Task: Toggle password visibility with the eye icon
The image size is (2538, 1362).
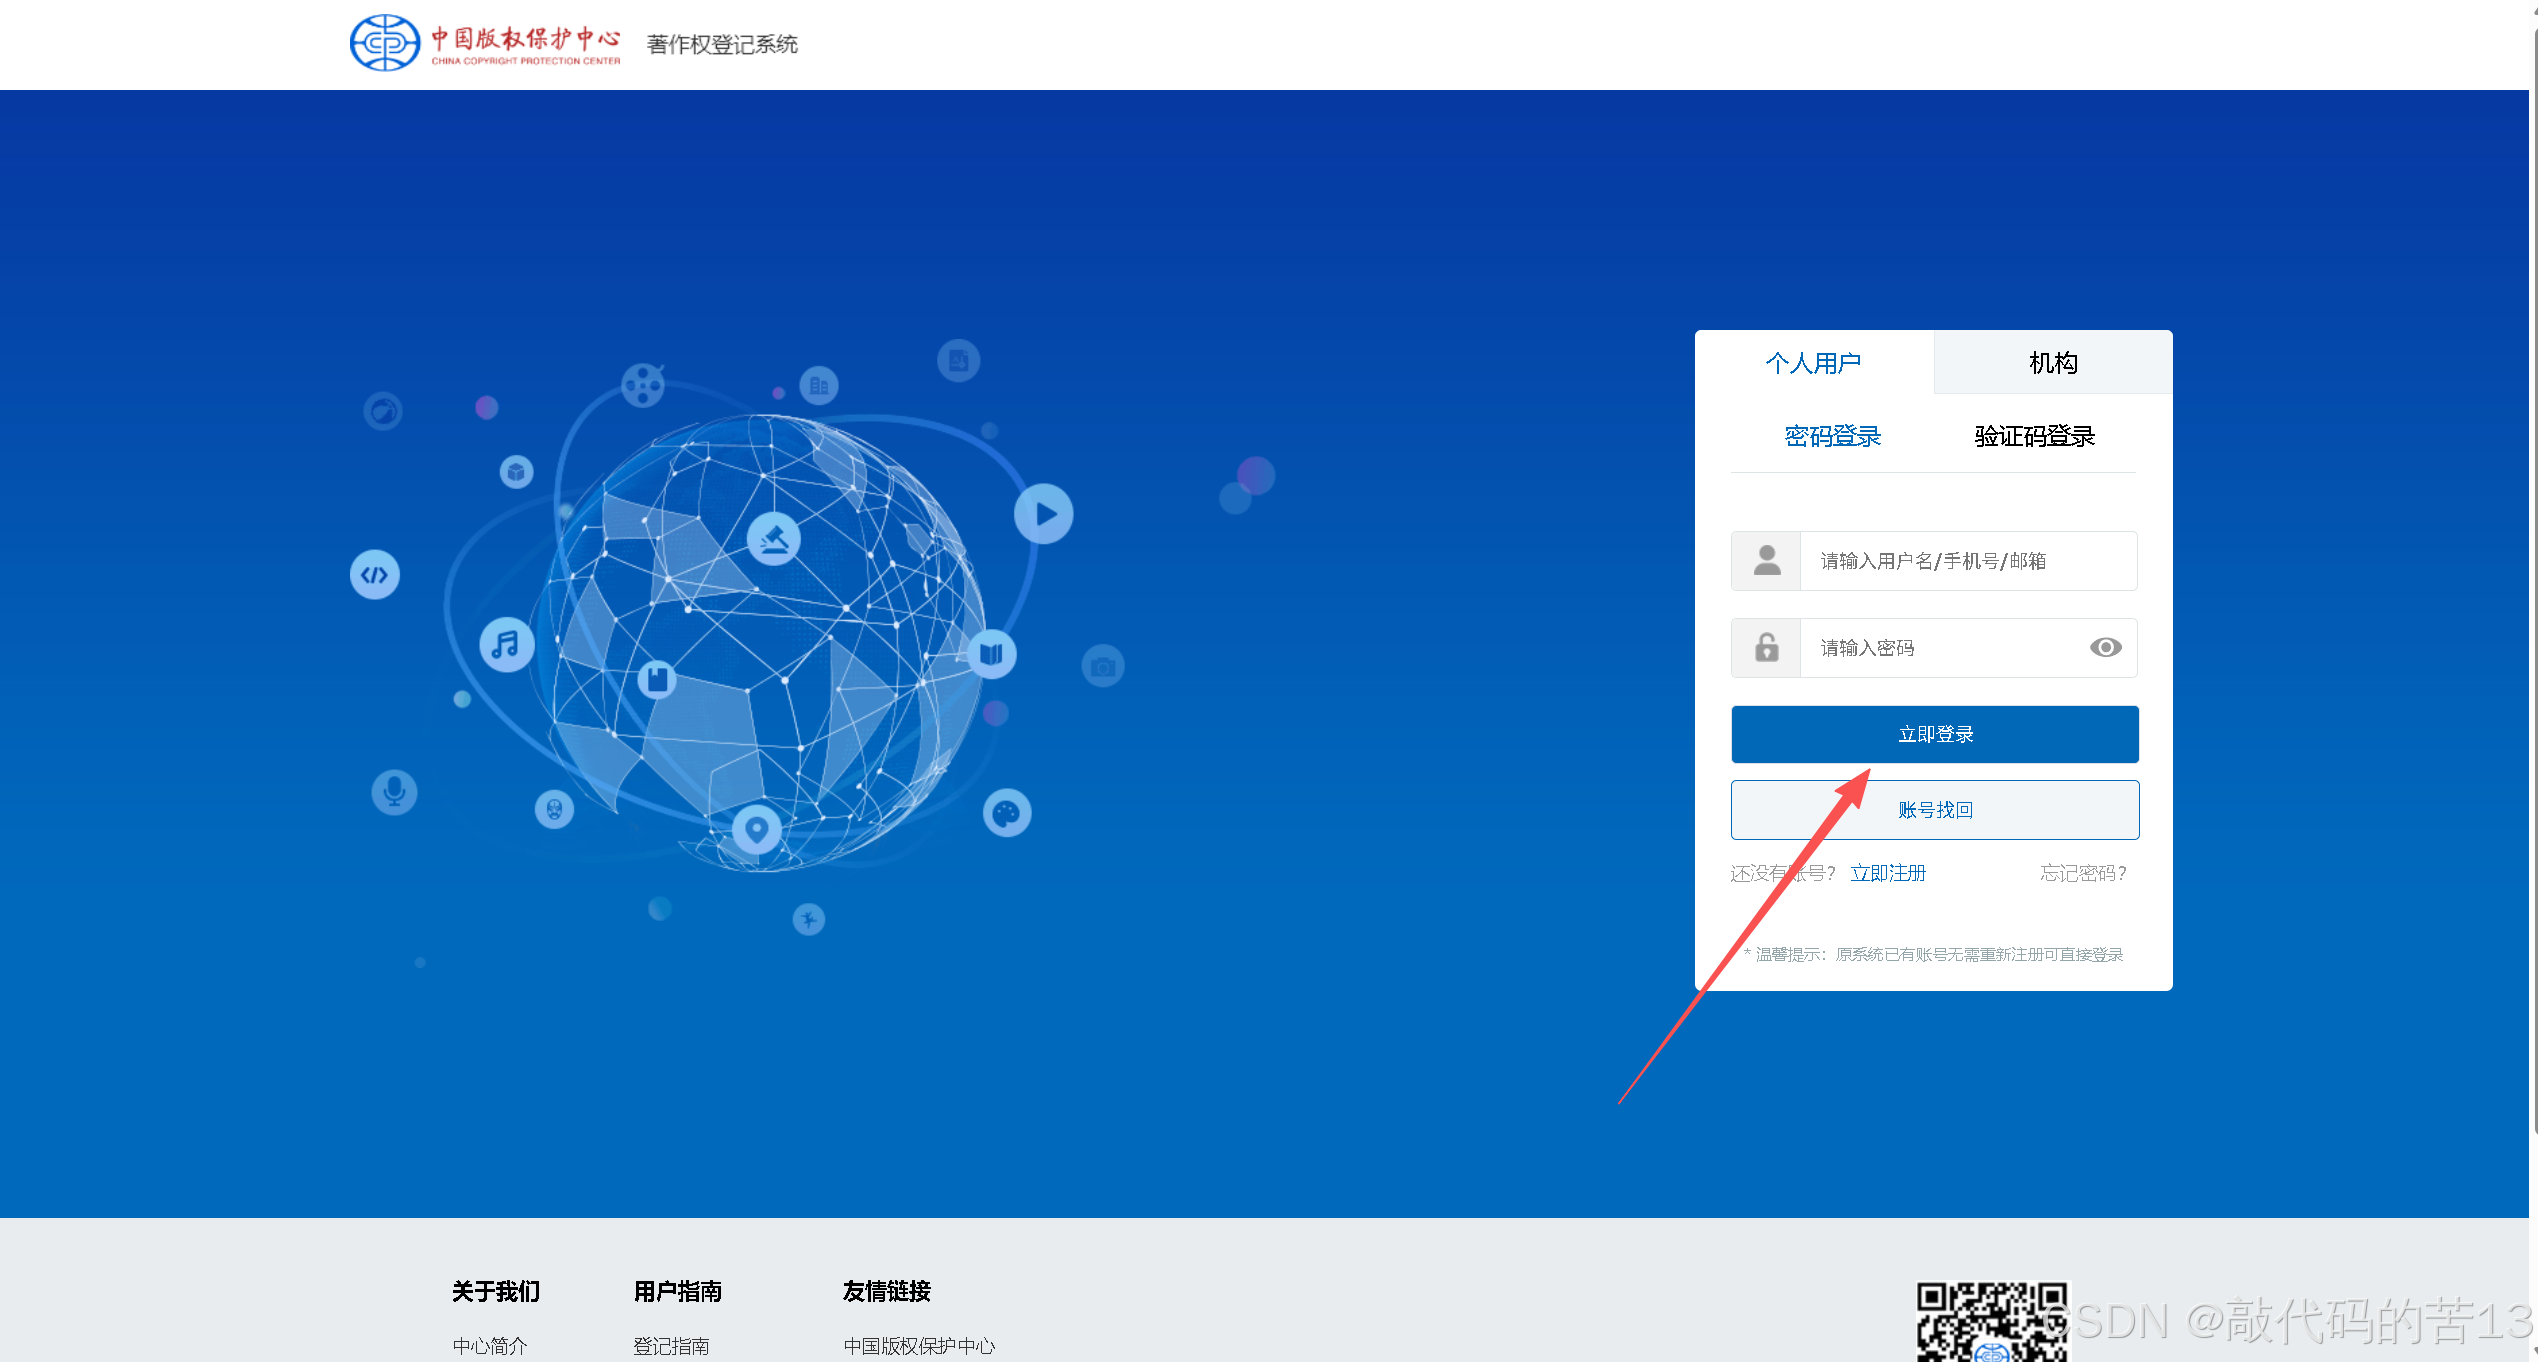Action: pyautogui.click(x=2105, y=648)
